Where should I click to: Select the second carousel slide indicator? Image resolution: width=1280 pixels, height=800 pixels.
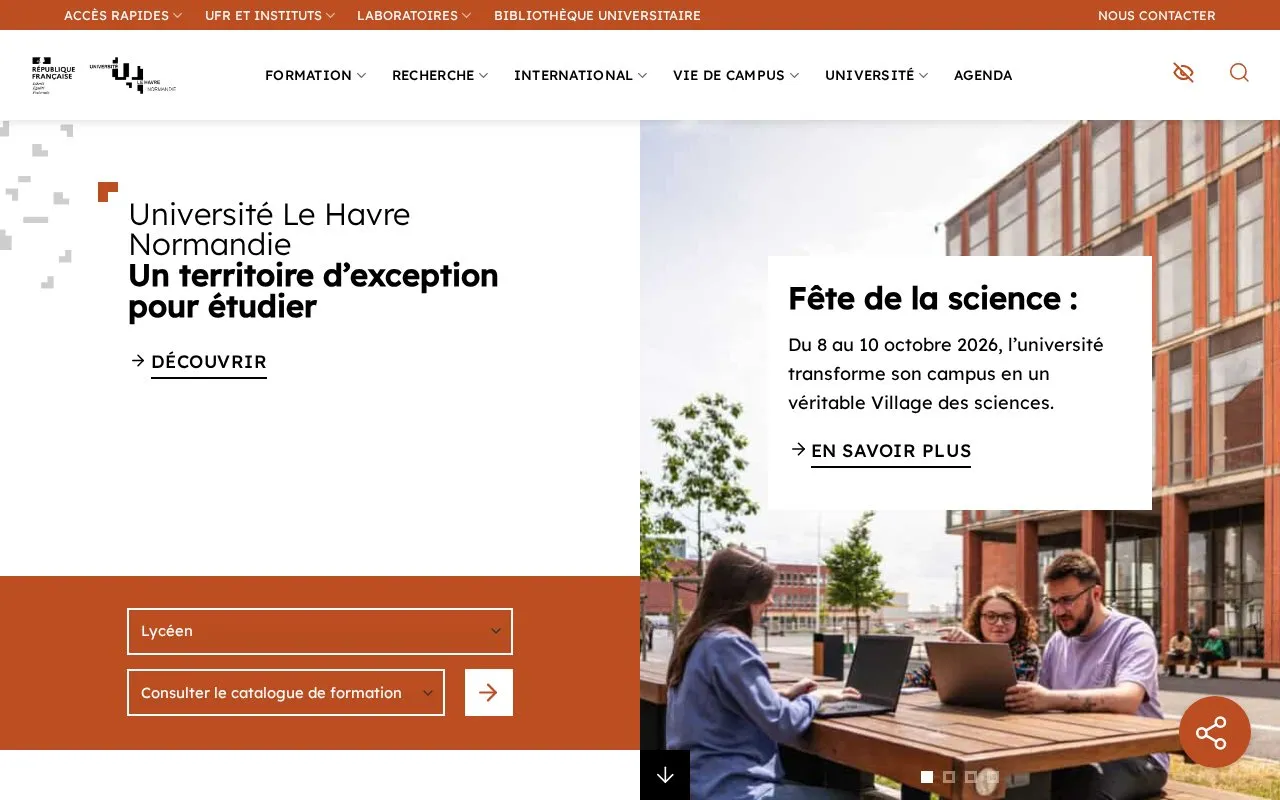[949, 777]
